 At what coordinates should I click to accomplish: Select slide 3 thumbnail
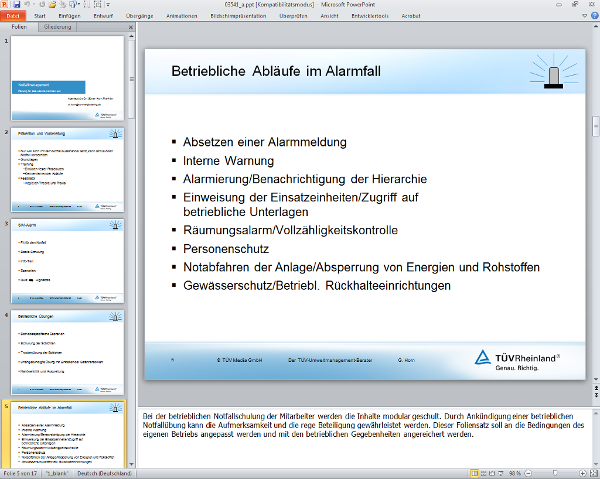pyautogui.click(x=68, y=255)
